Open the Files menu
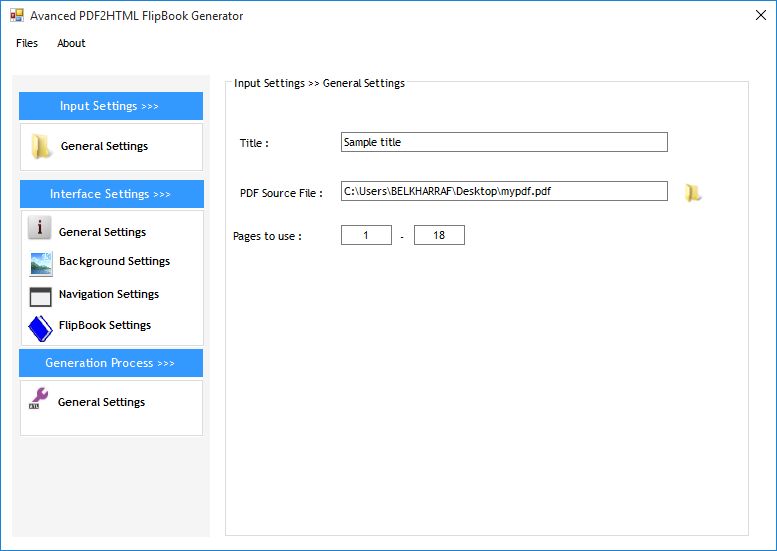 [x=27, y=43]
